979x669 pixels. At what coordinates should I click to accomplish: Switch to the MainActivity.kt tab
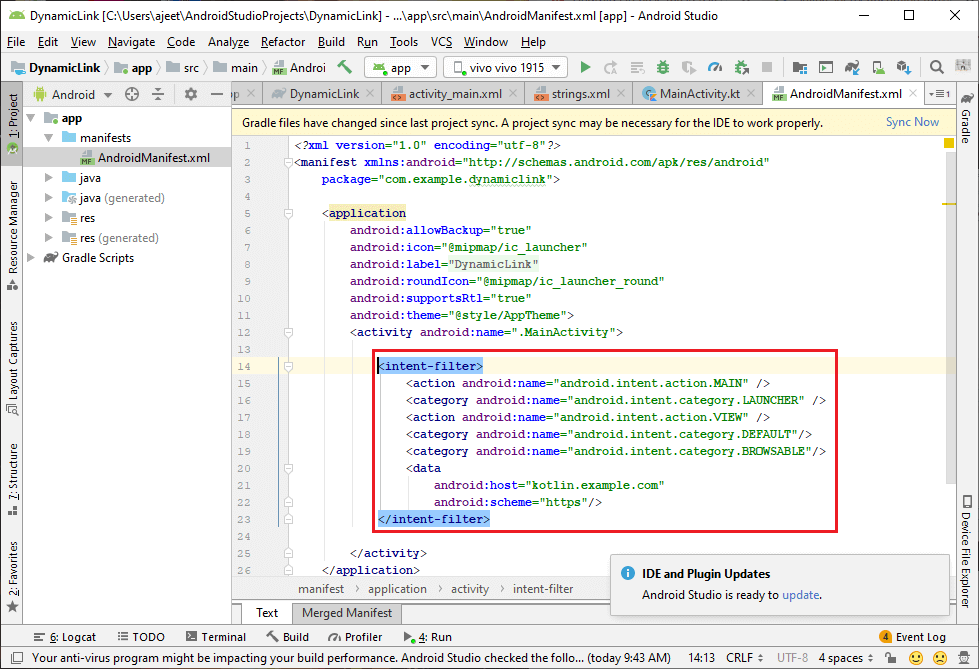(x=699, y=94)
